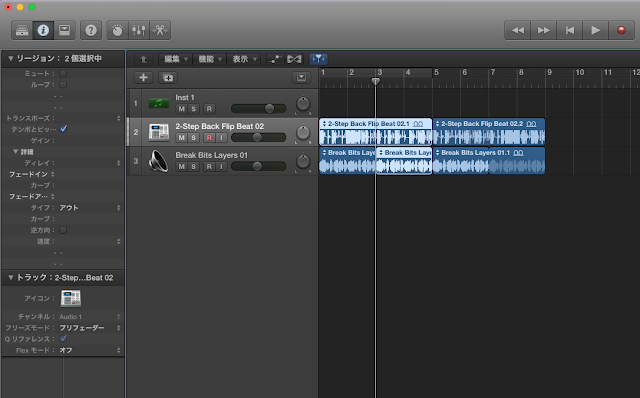This screenshot has height=398, width=640.
Task: Open the 編集 menu
Action: click(176, 59)
